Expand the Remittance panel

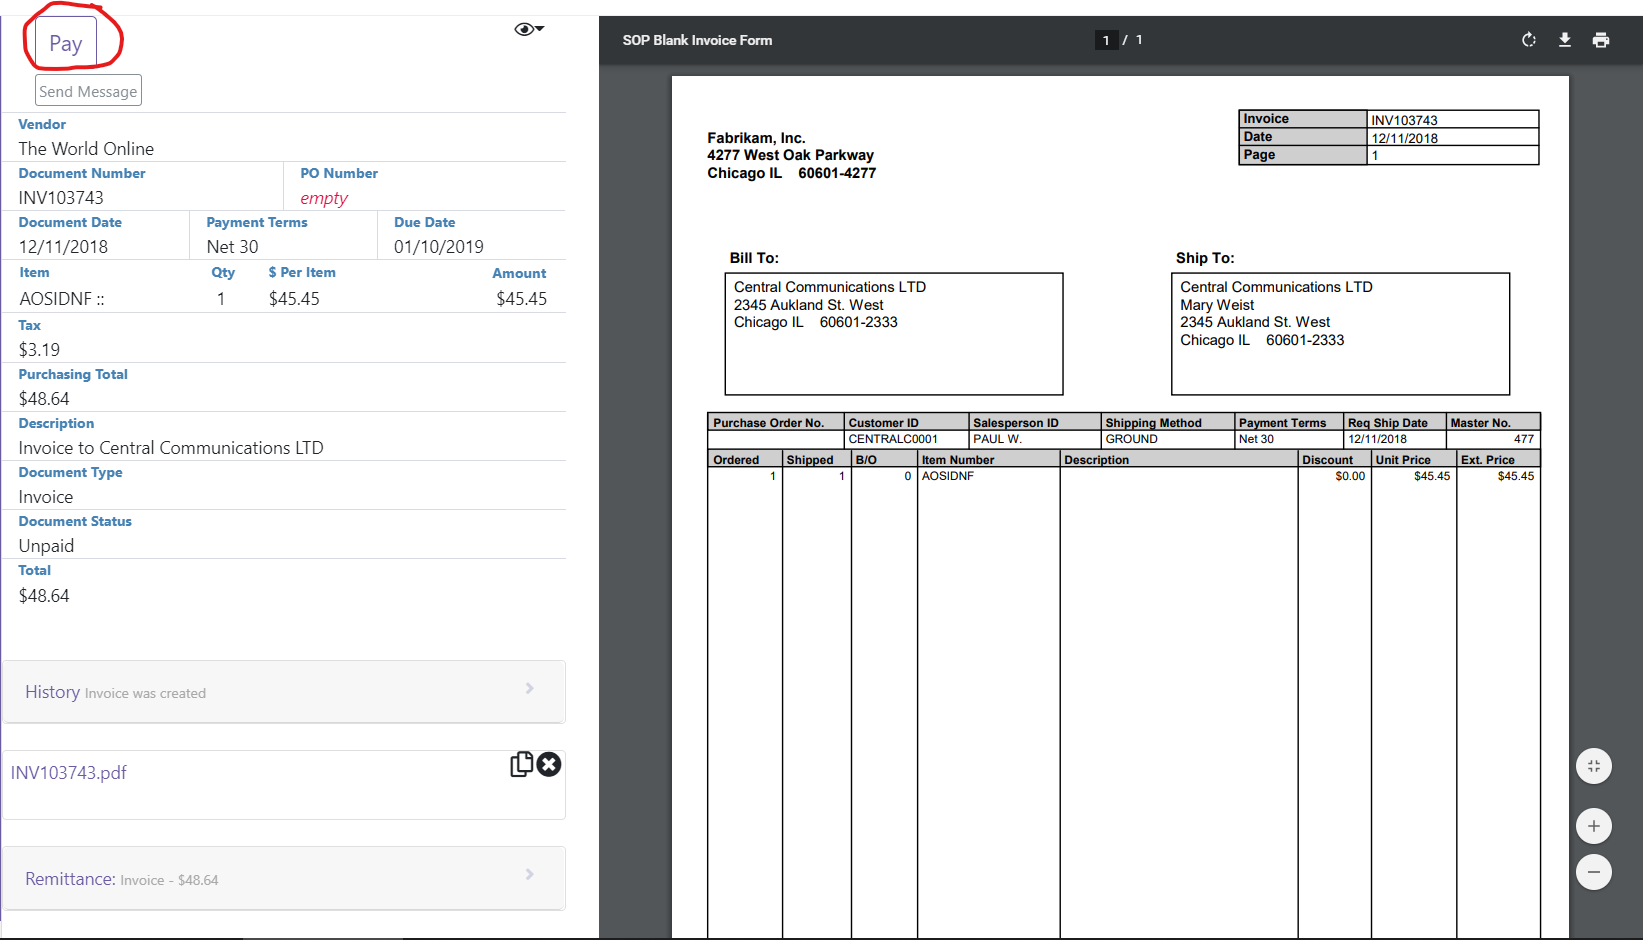click(284, 878)
